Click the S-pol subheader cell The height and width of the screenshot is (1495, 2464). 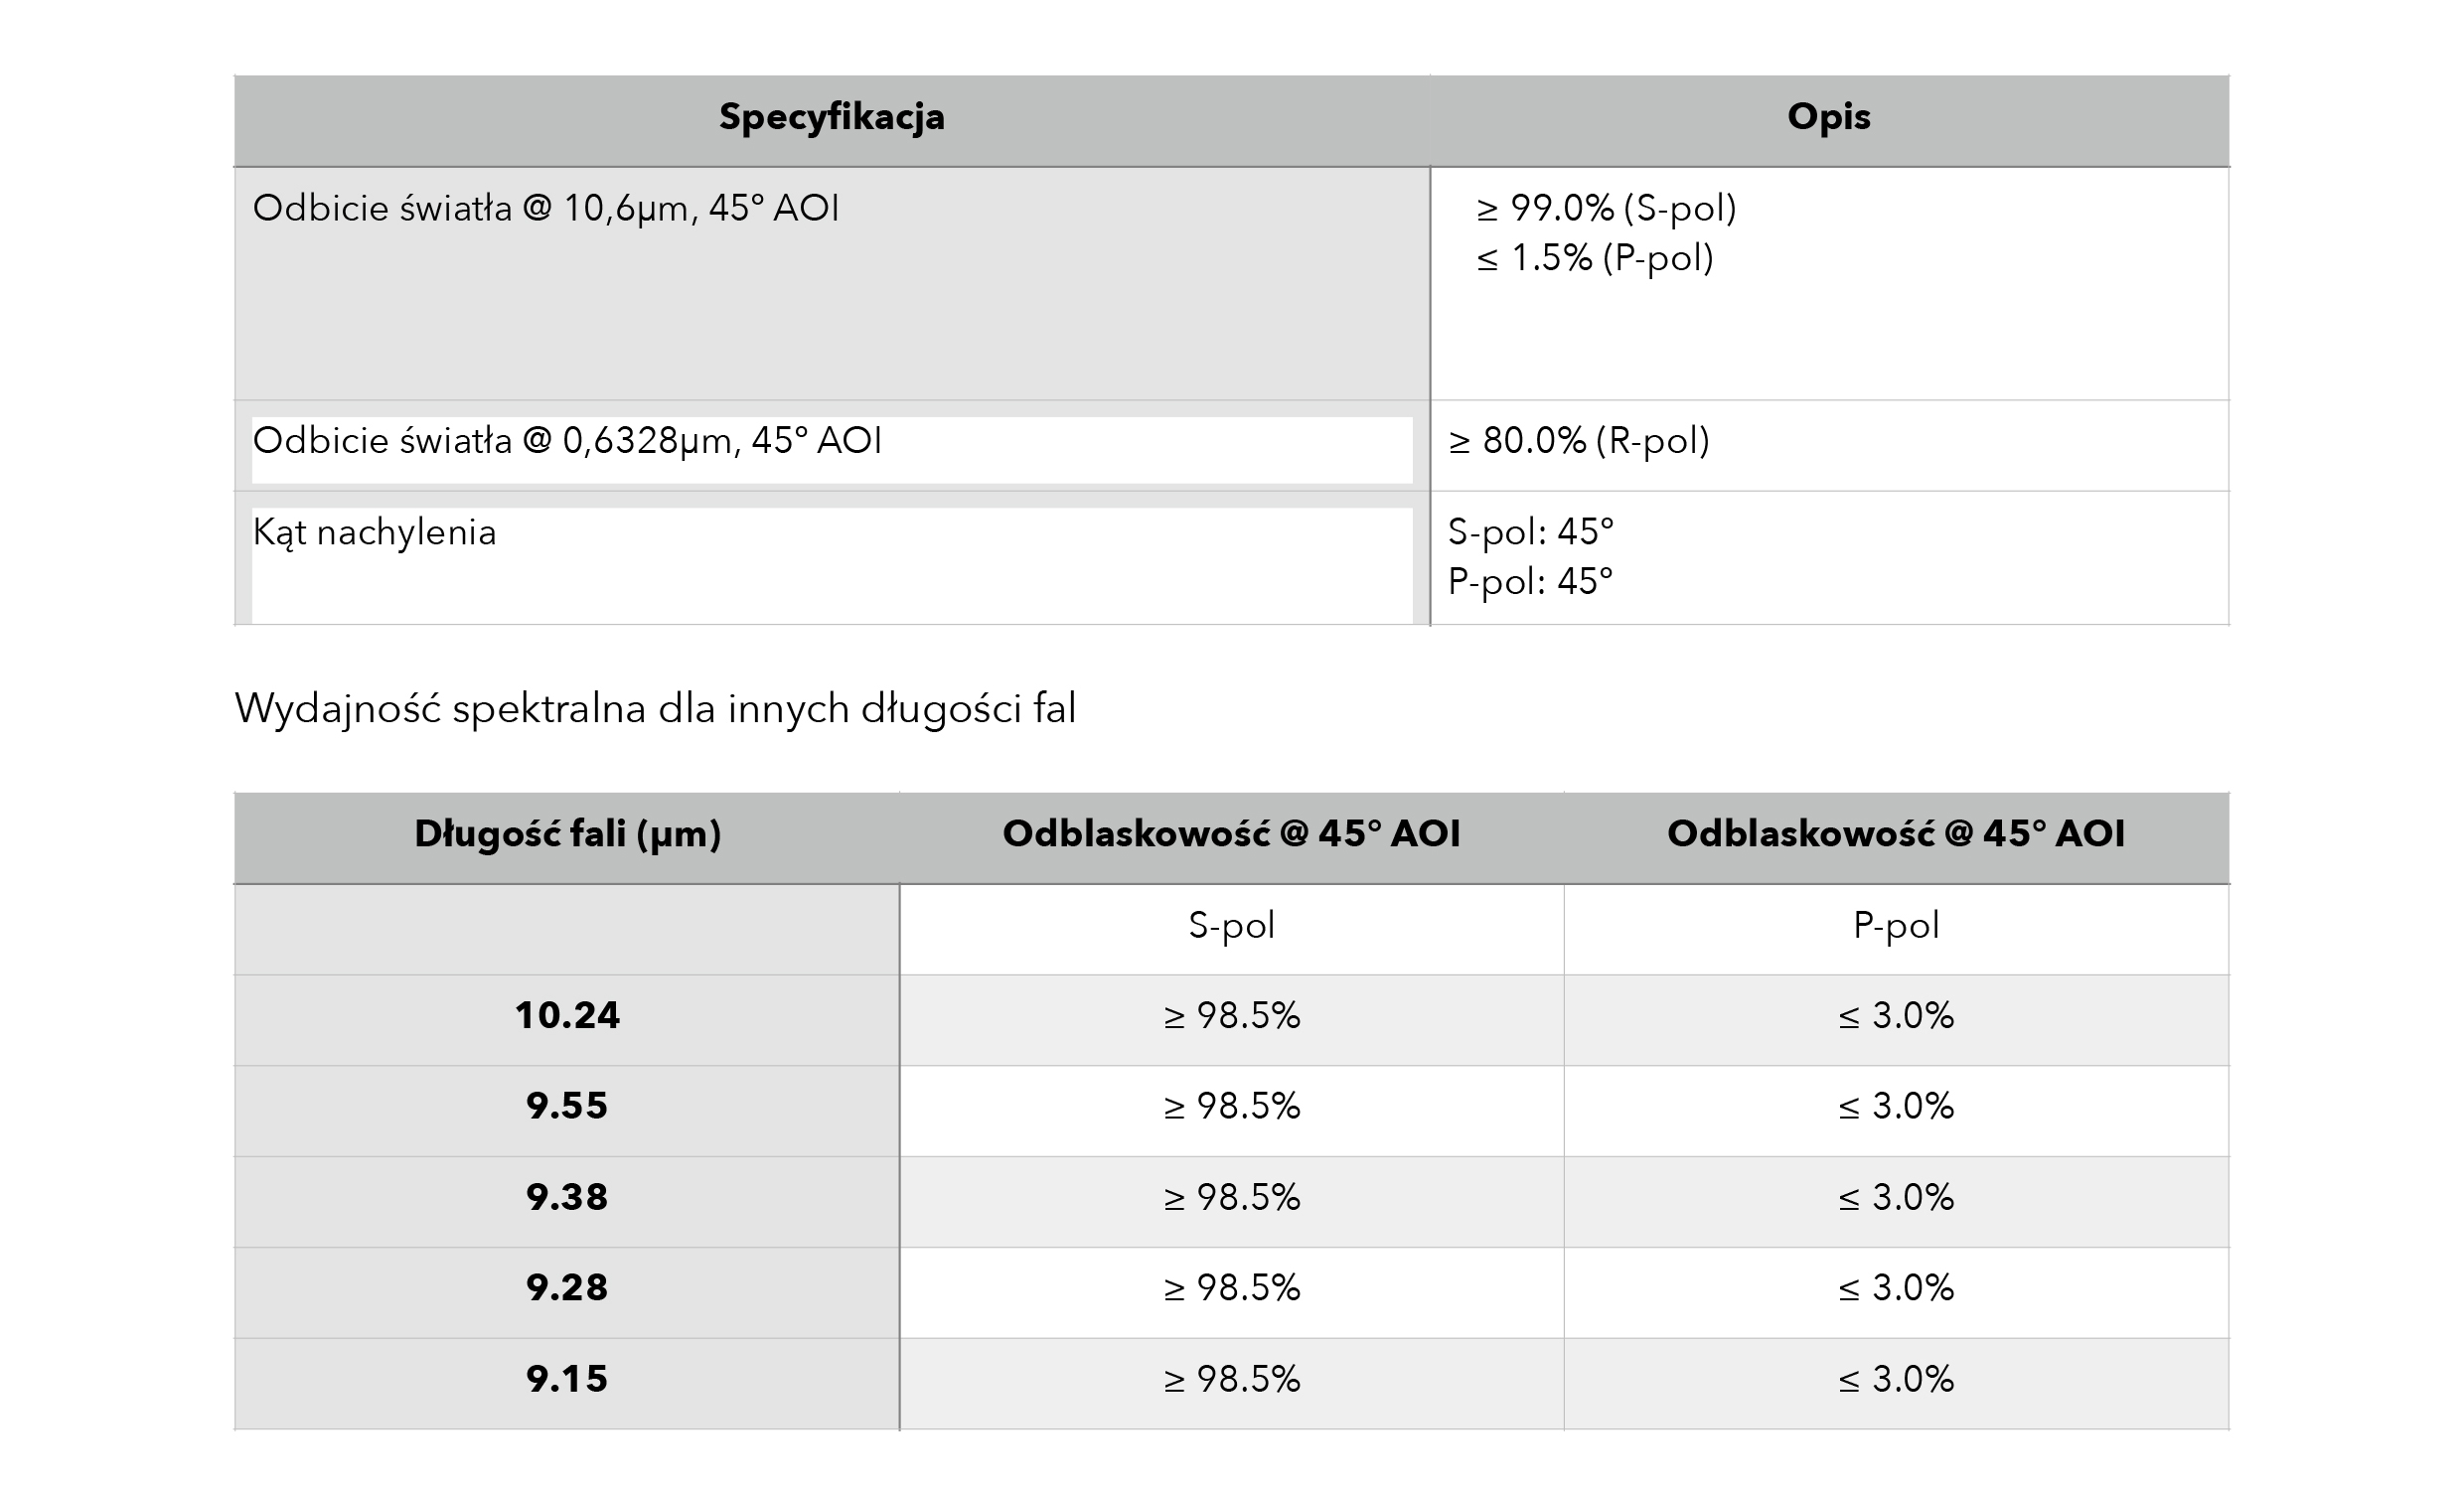point(1231,930)
